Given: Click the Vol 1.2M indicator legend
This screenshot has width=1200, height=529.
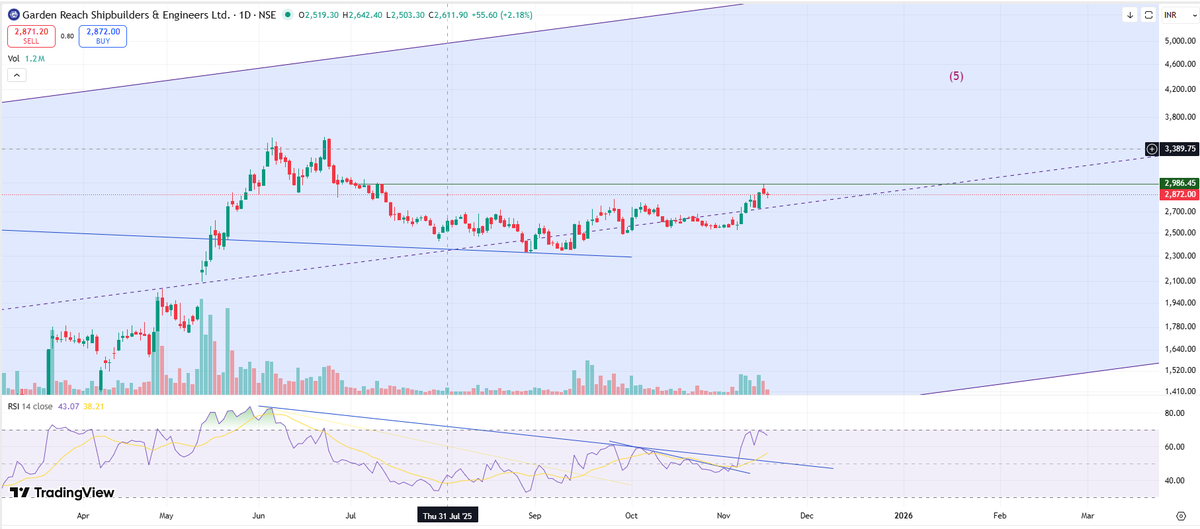Looking at the screenshot, I should pos(28,59).
